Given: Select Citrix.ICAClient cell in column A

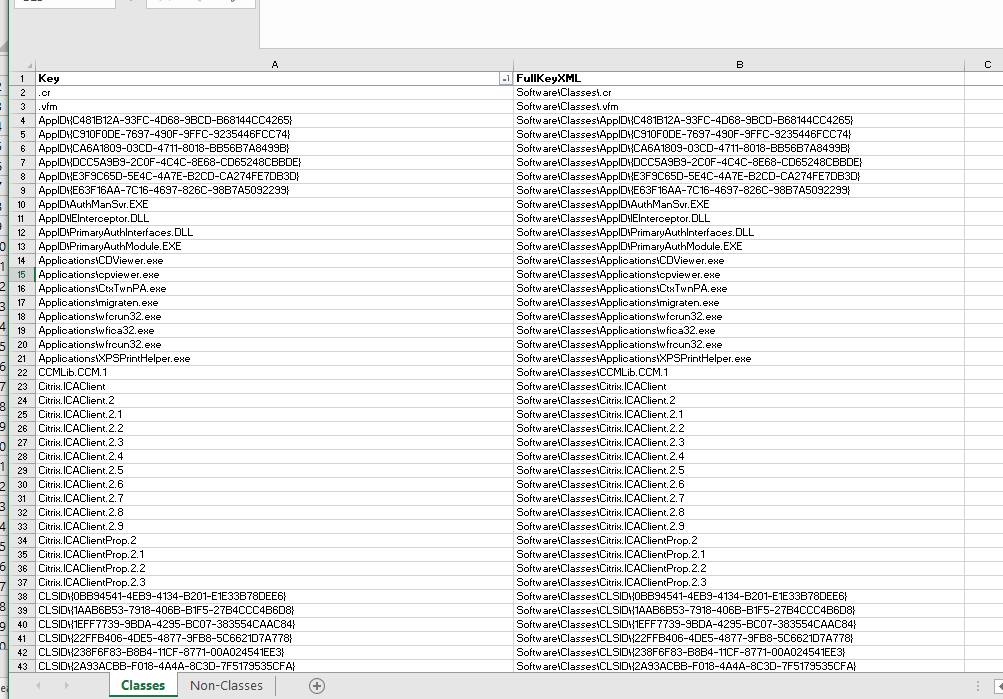Looking at the screenshot, I should point(274,387).
